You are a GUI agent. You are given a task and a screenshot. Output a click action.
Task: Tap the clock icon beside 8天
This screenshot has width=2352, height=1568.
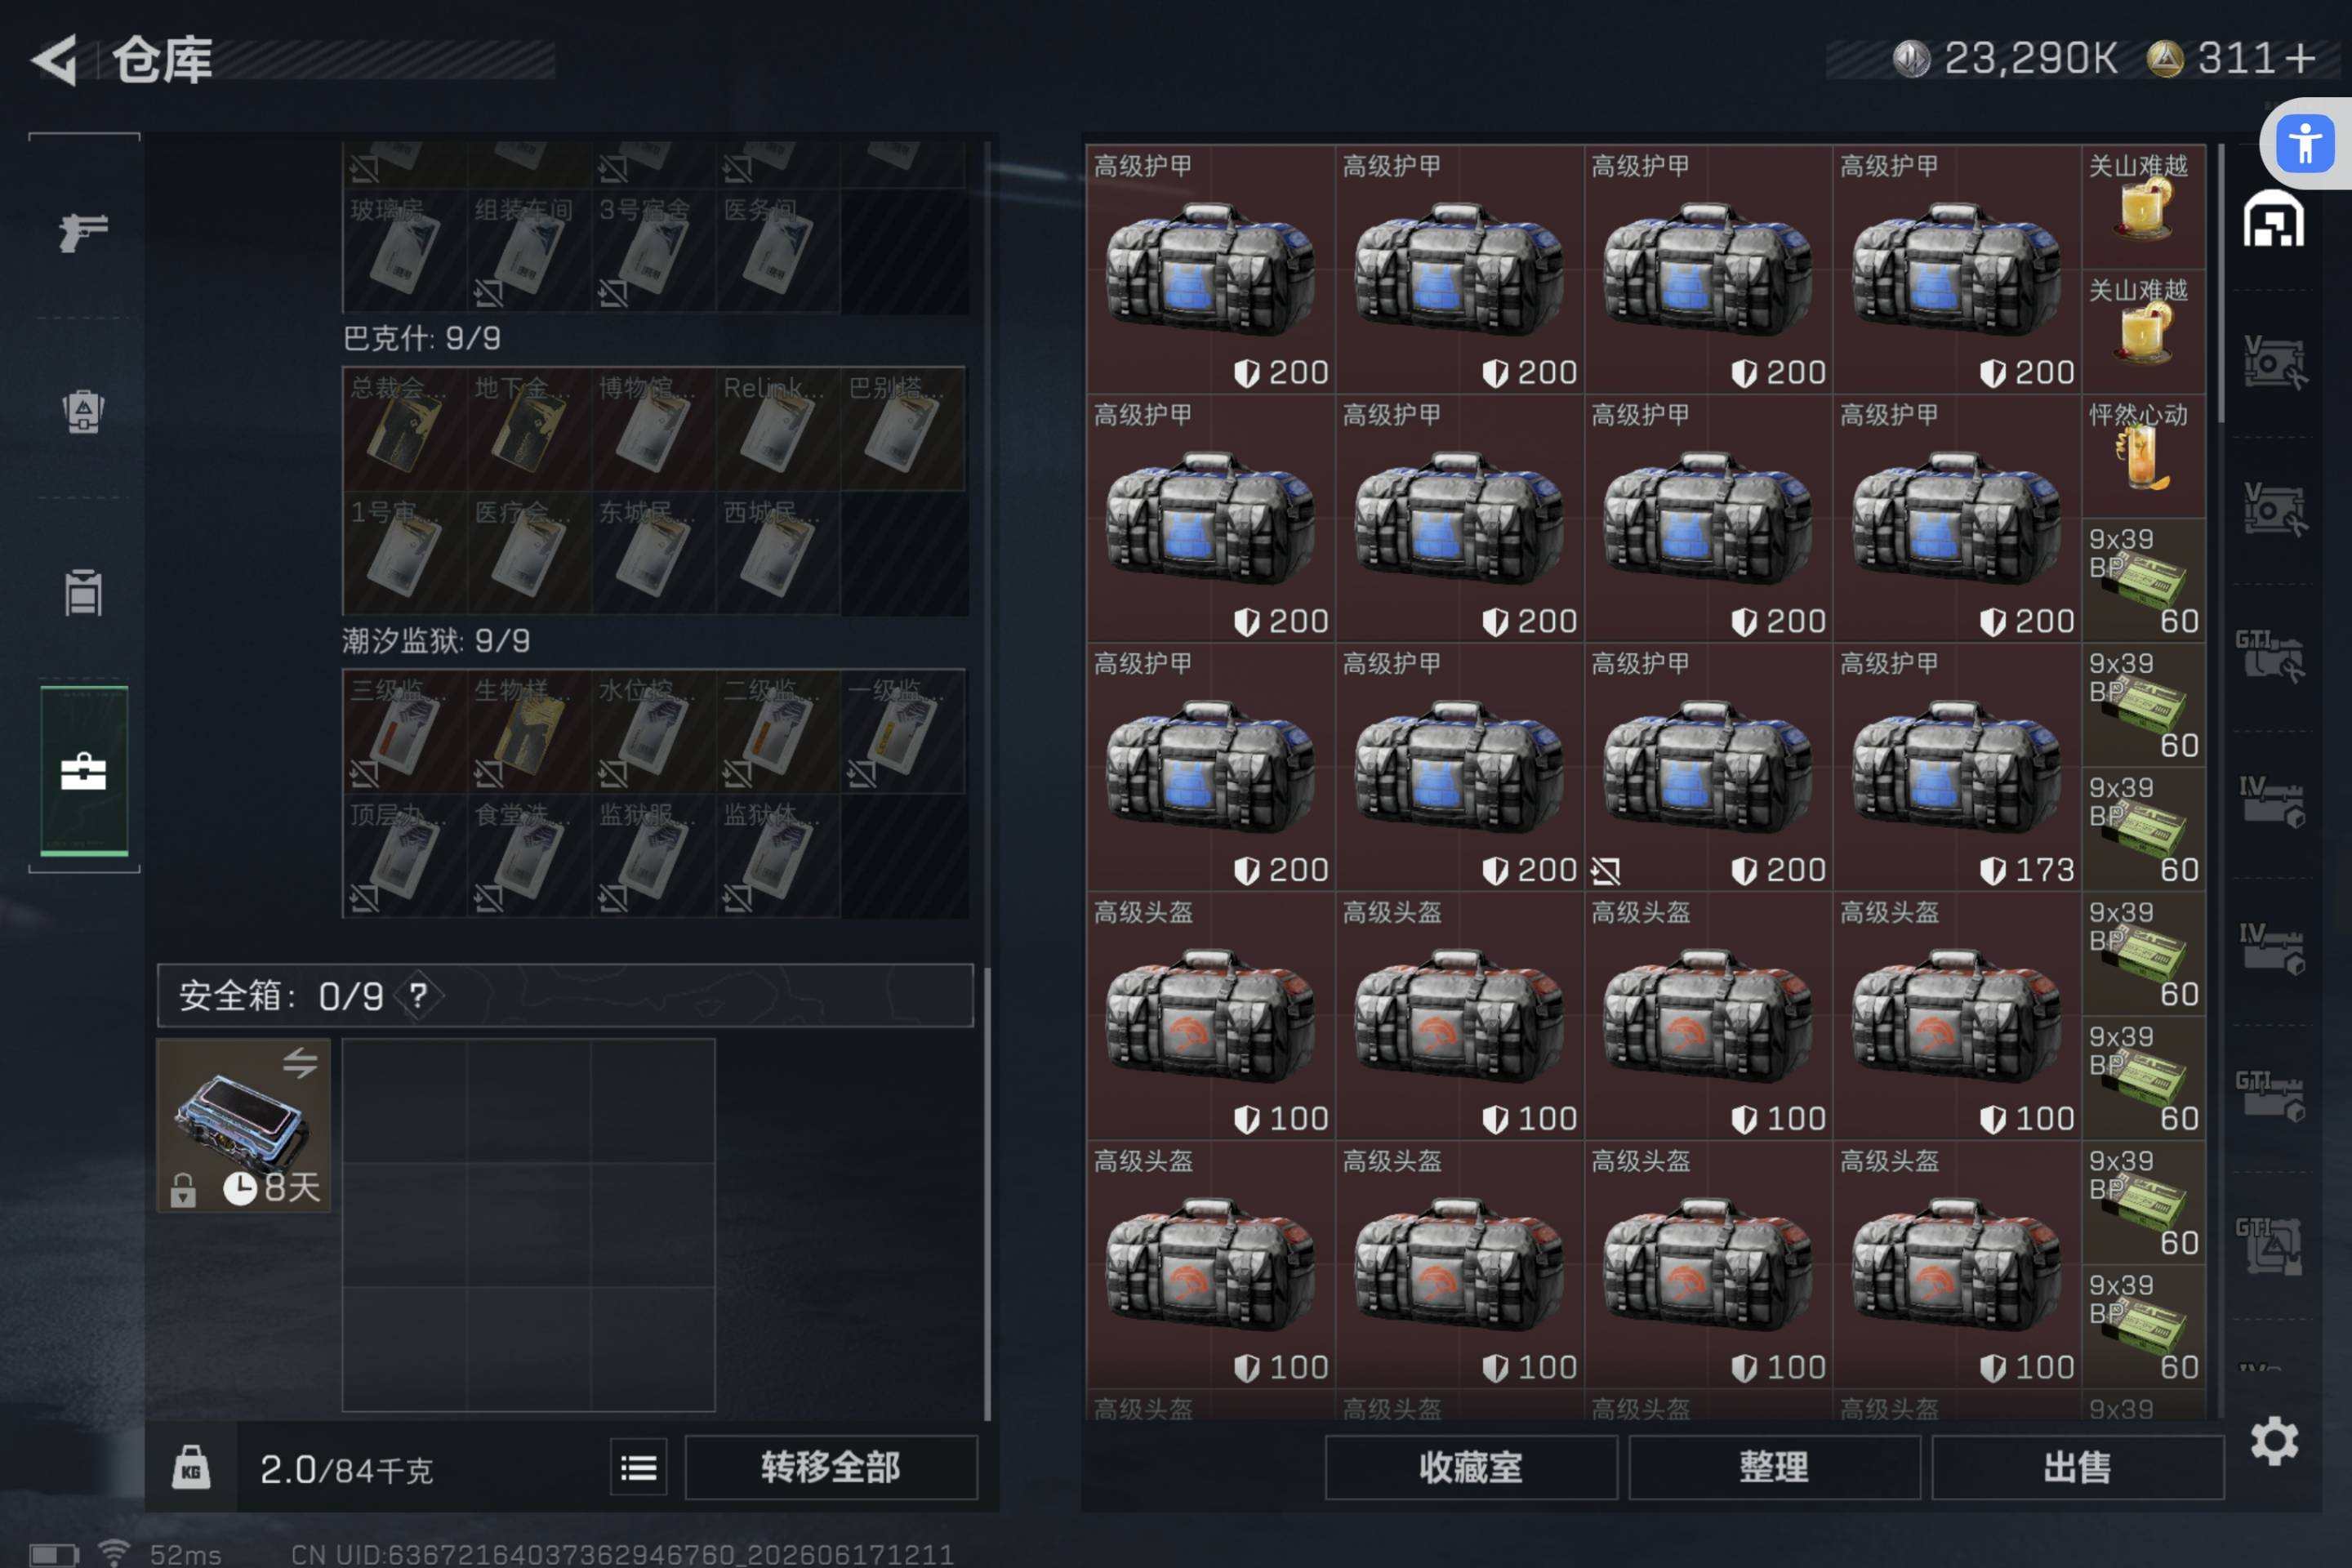[x=240, y=1188]
